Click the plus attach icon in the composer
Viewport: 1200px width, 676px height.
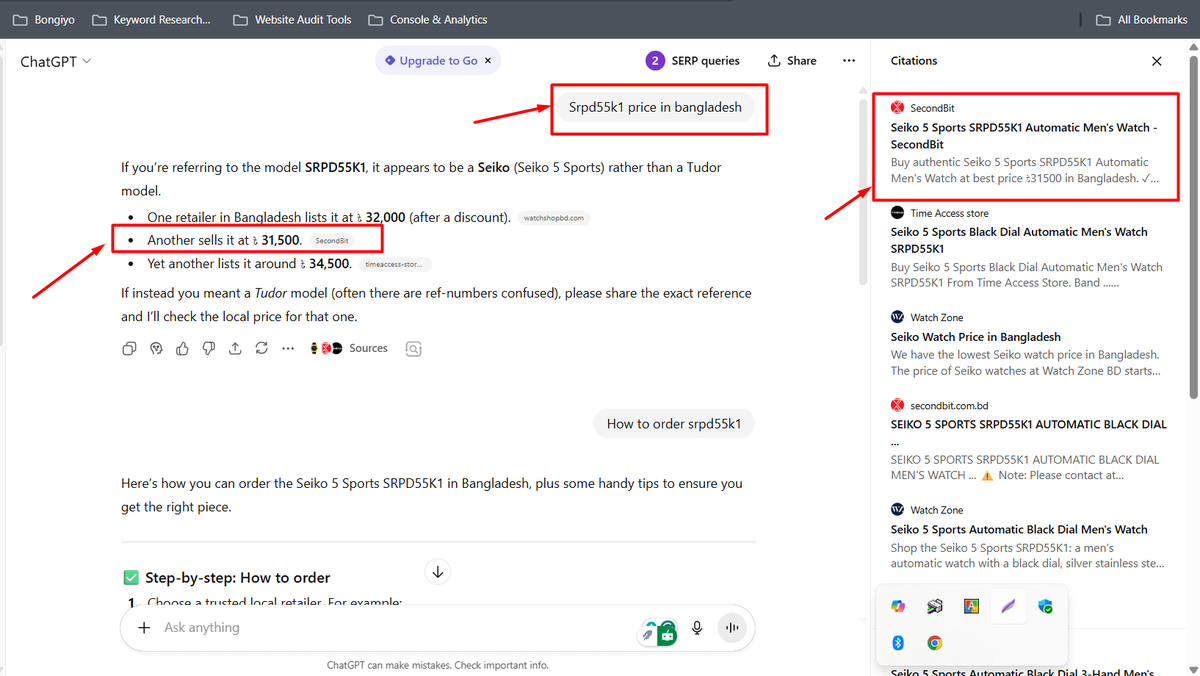coord(144,628)
